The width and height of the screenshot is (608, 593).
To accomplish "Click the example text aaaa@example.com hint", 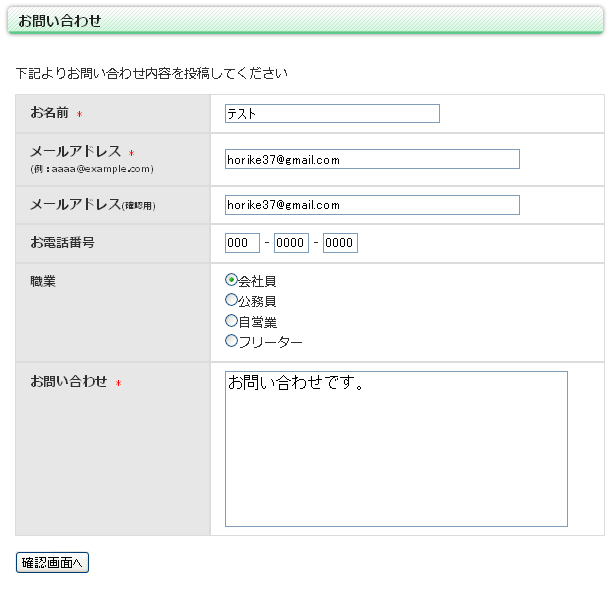I will (92, 169).
